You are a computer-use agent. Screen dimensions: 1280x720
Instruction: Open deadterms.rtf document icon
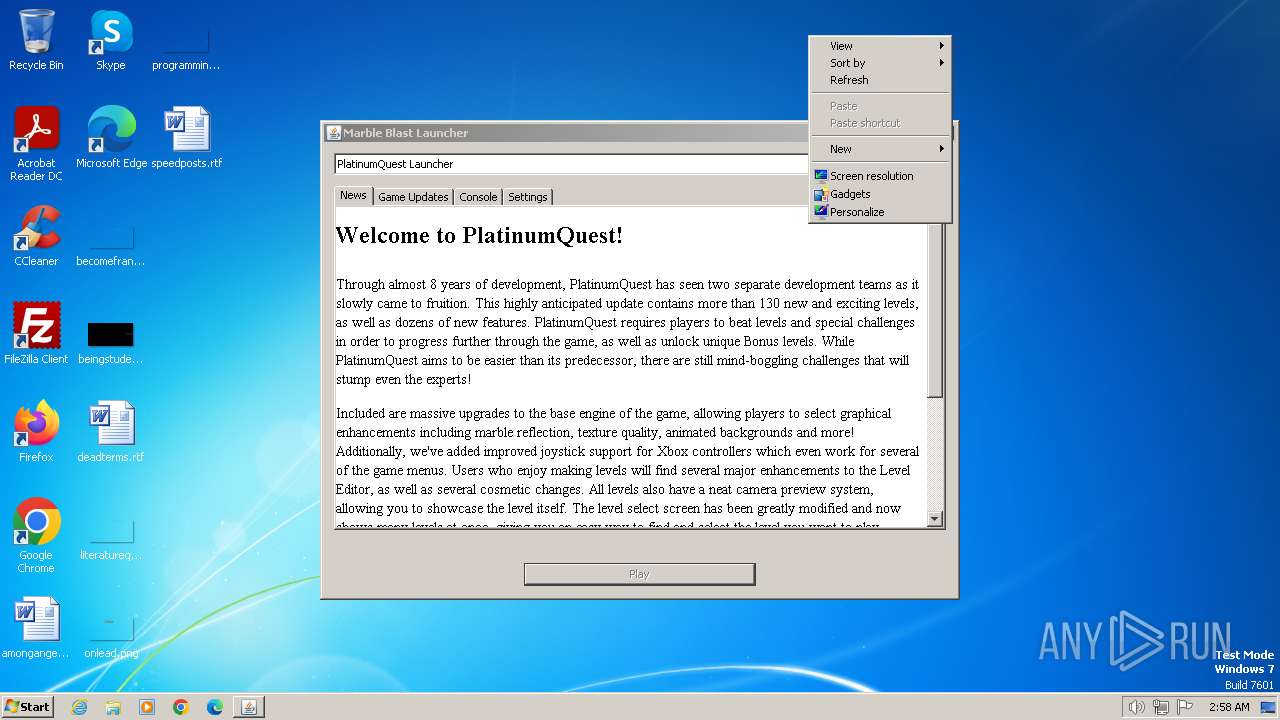(x=111, y=431)
